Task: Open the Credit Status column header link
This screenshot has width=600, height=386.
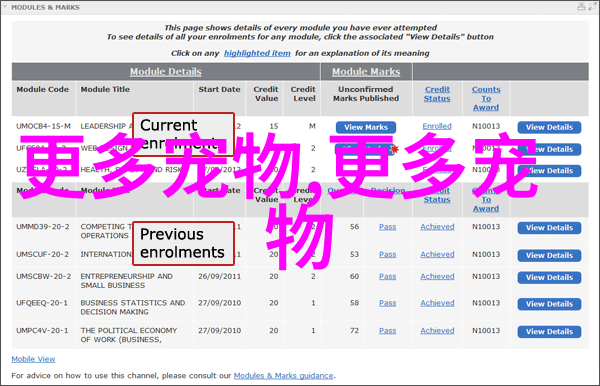Action: point(437,94)
